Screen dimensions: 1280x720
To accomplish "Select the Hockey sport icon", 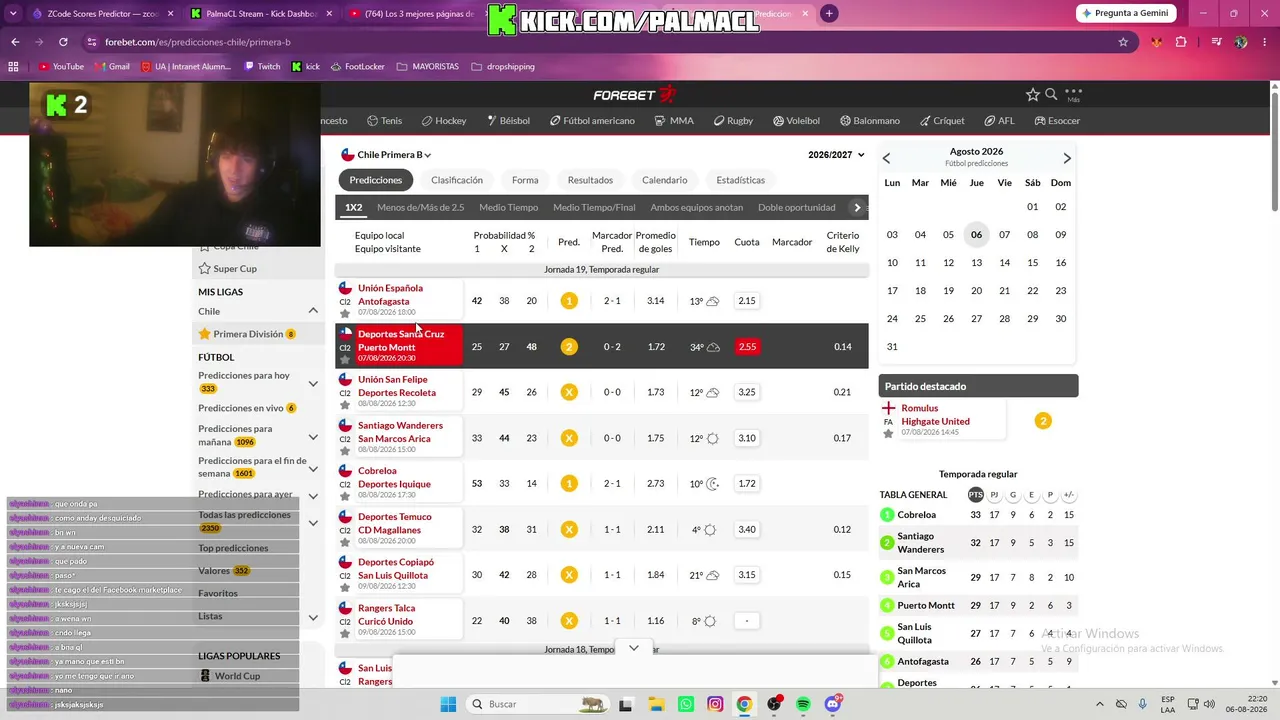I will 427,121.
